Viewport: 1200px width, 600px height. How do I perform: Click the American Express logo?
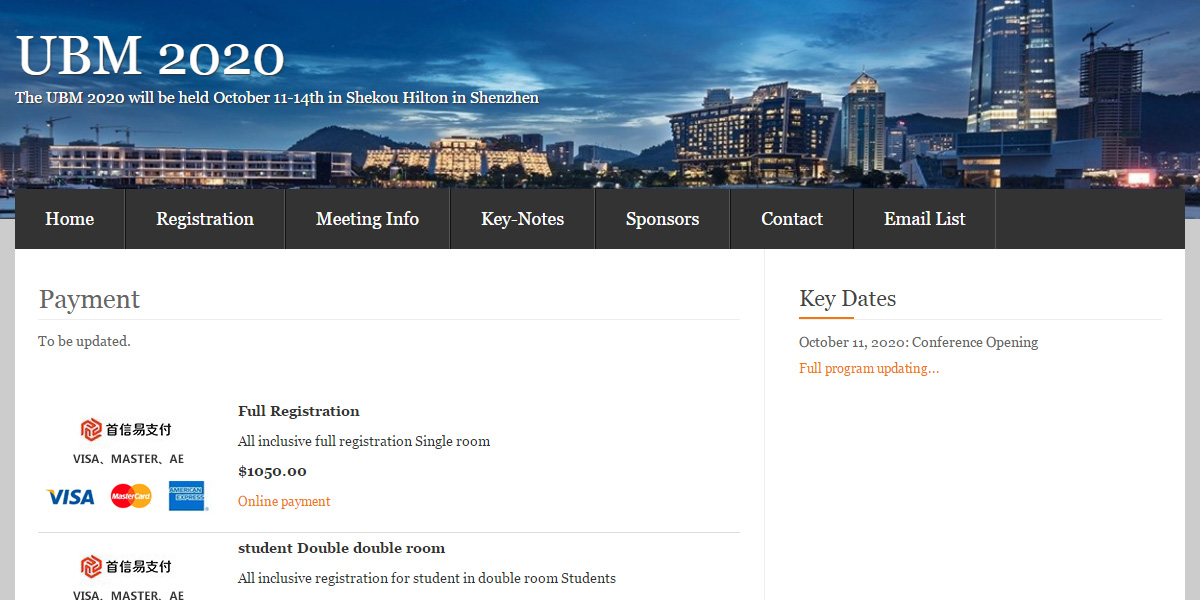point(187,496)
